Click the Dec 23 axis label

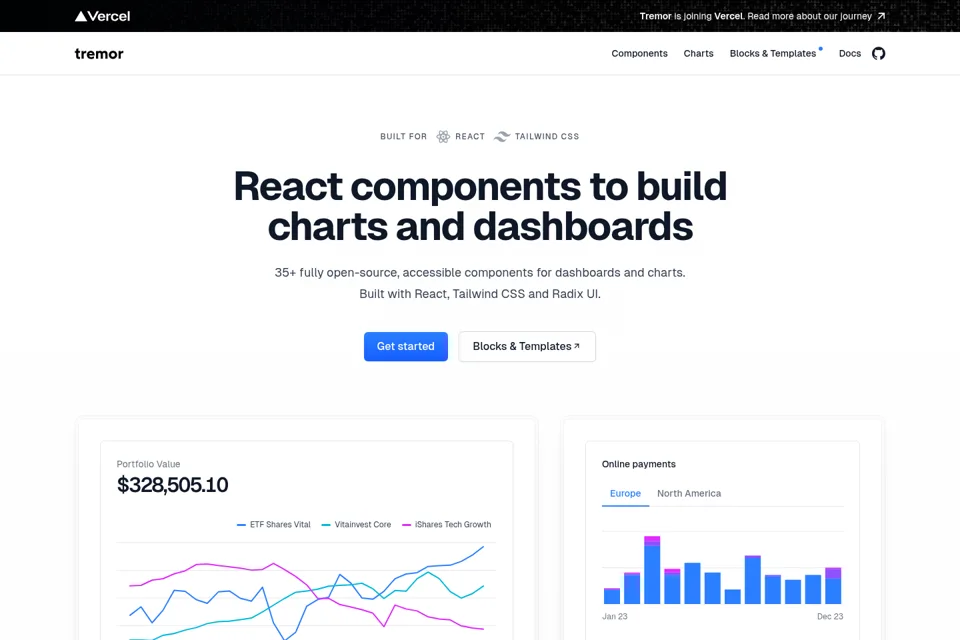point(830,616)
